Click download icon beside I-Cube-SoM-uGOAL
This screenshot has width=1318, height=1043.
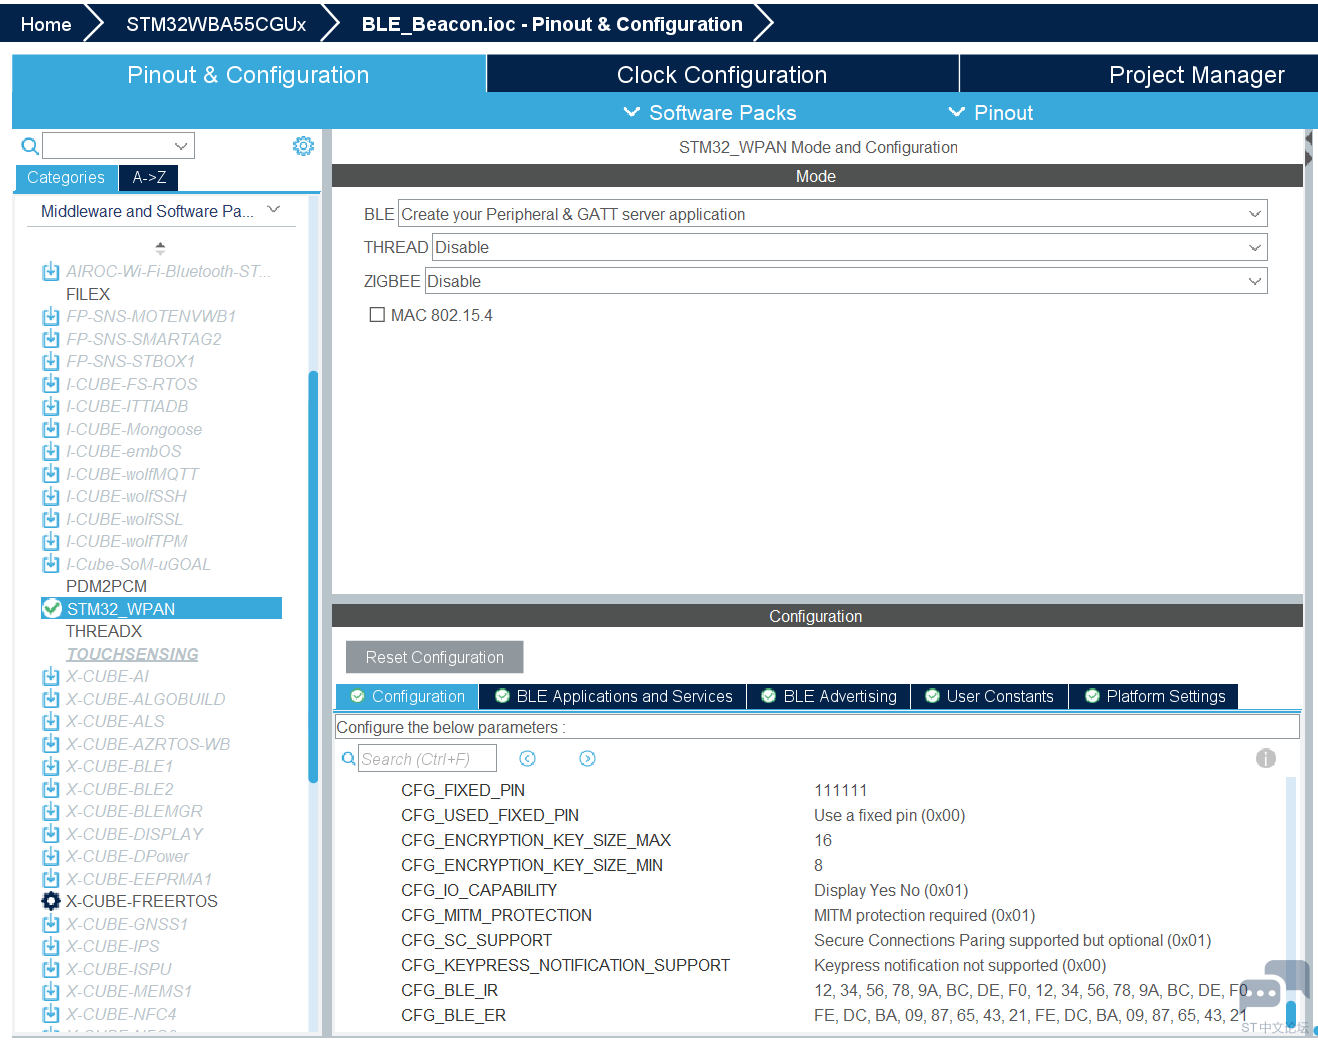51,564
